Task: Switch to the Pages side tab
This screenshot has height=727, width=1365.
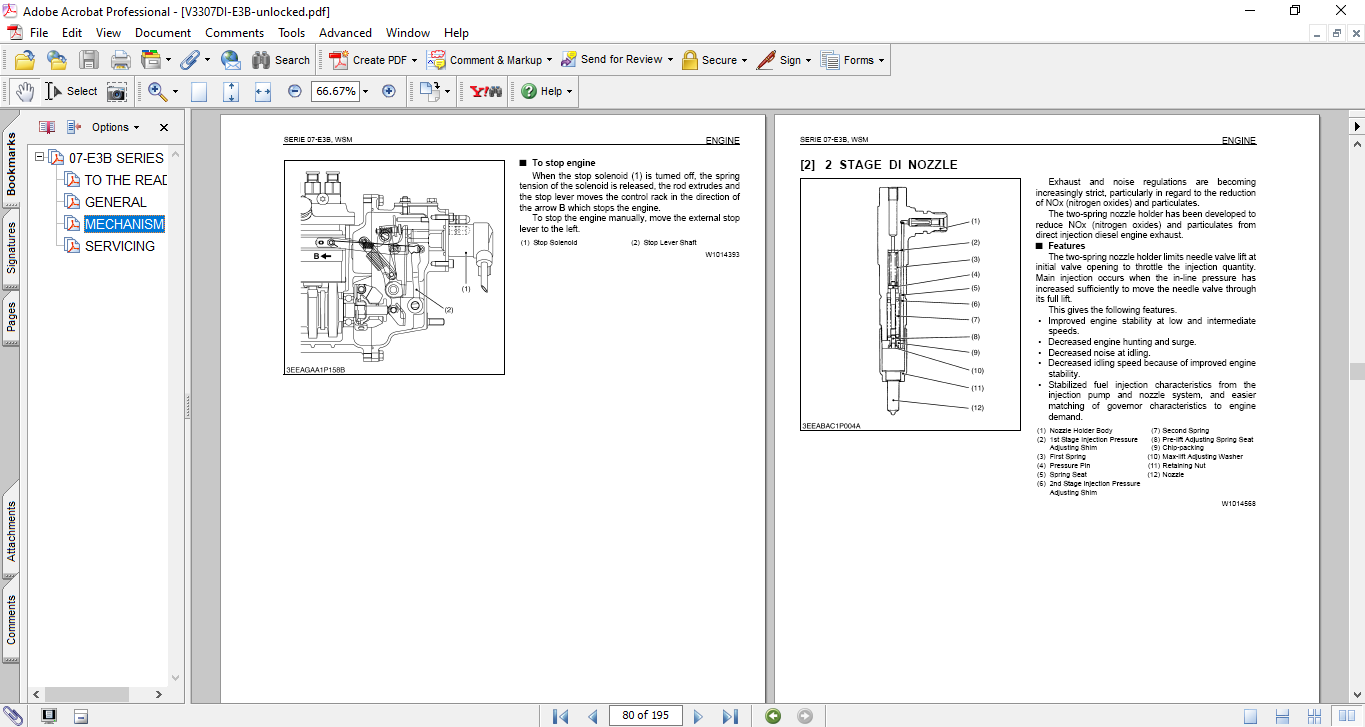Action: [11, 316]
